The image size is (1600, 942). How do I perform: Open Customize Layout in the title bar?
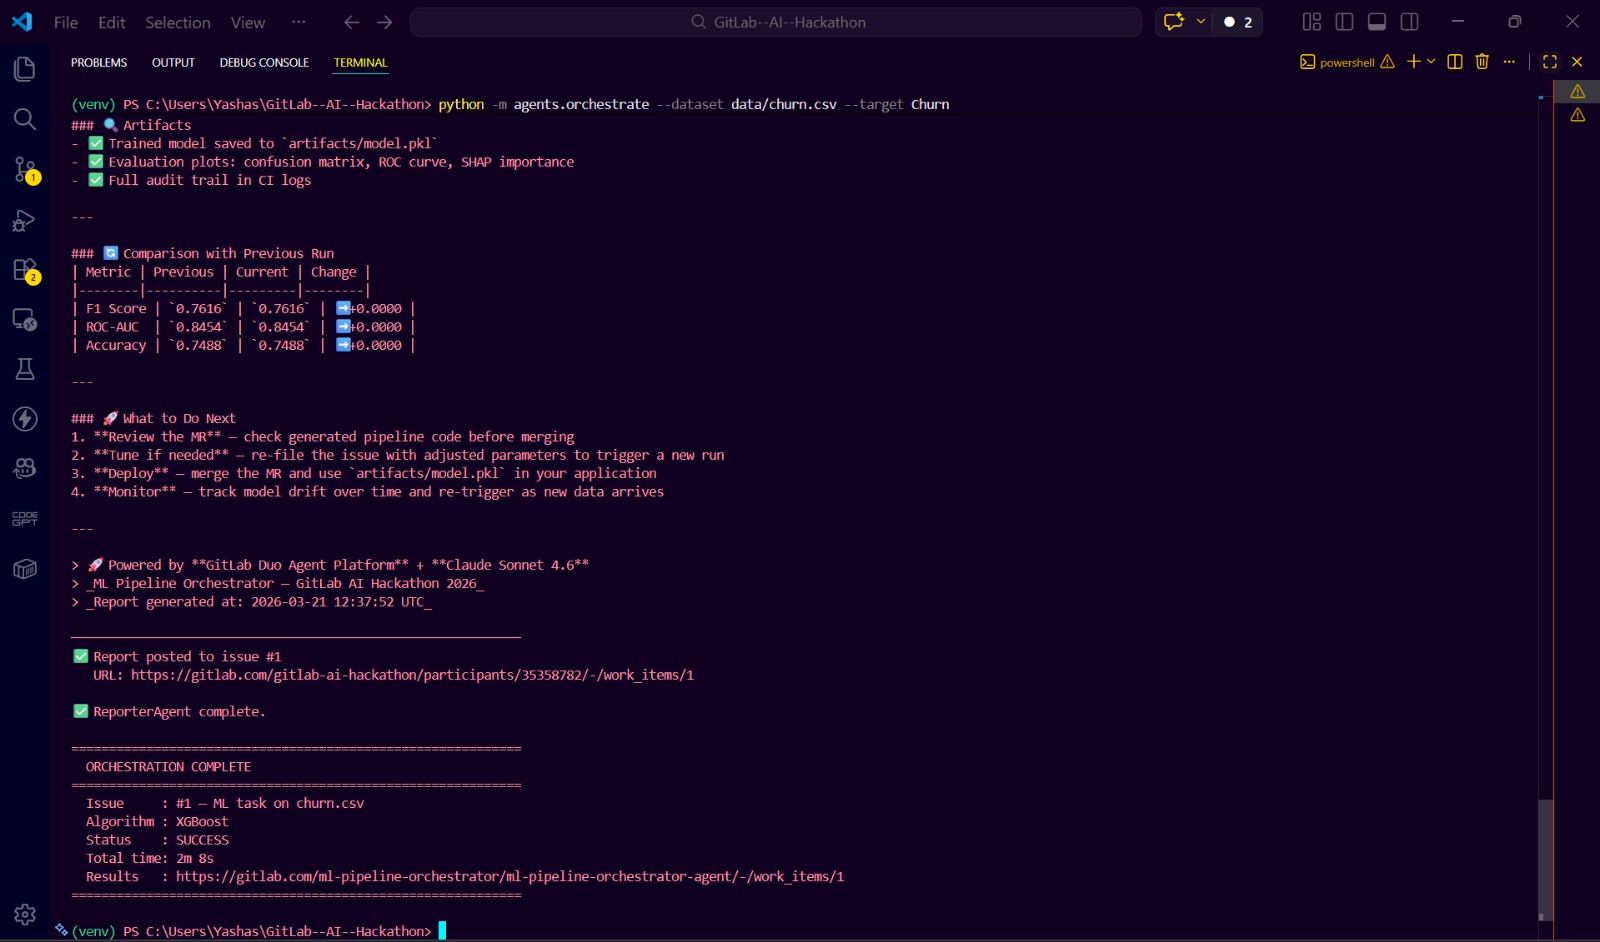(1312, 22)
